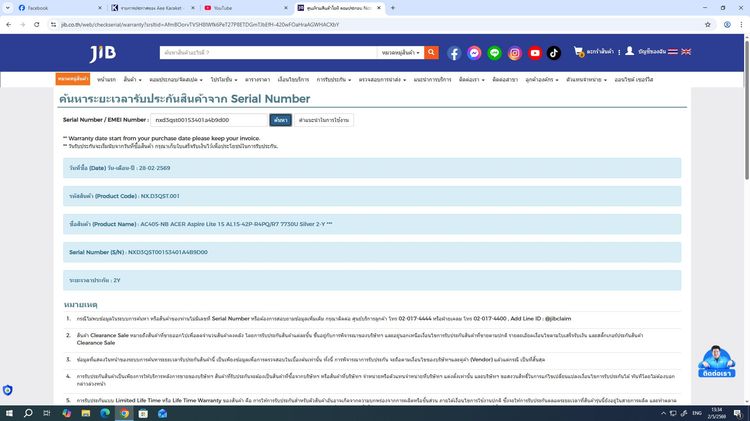Click the Serial Number input field
This screenshot has width=750, height=421.
coord(209,120)
